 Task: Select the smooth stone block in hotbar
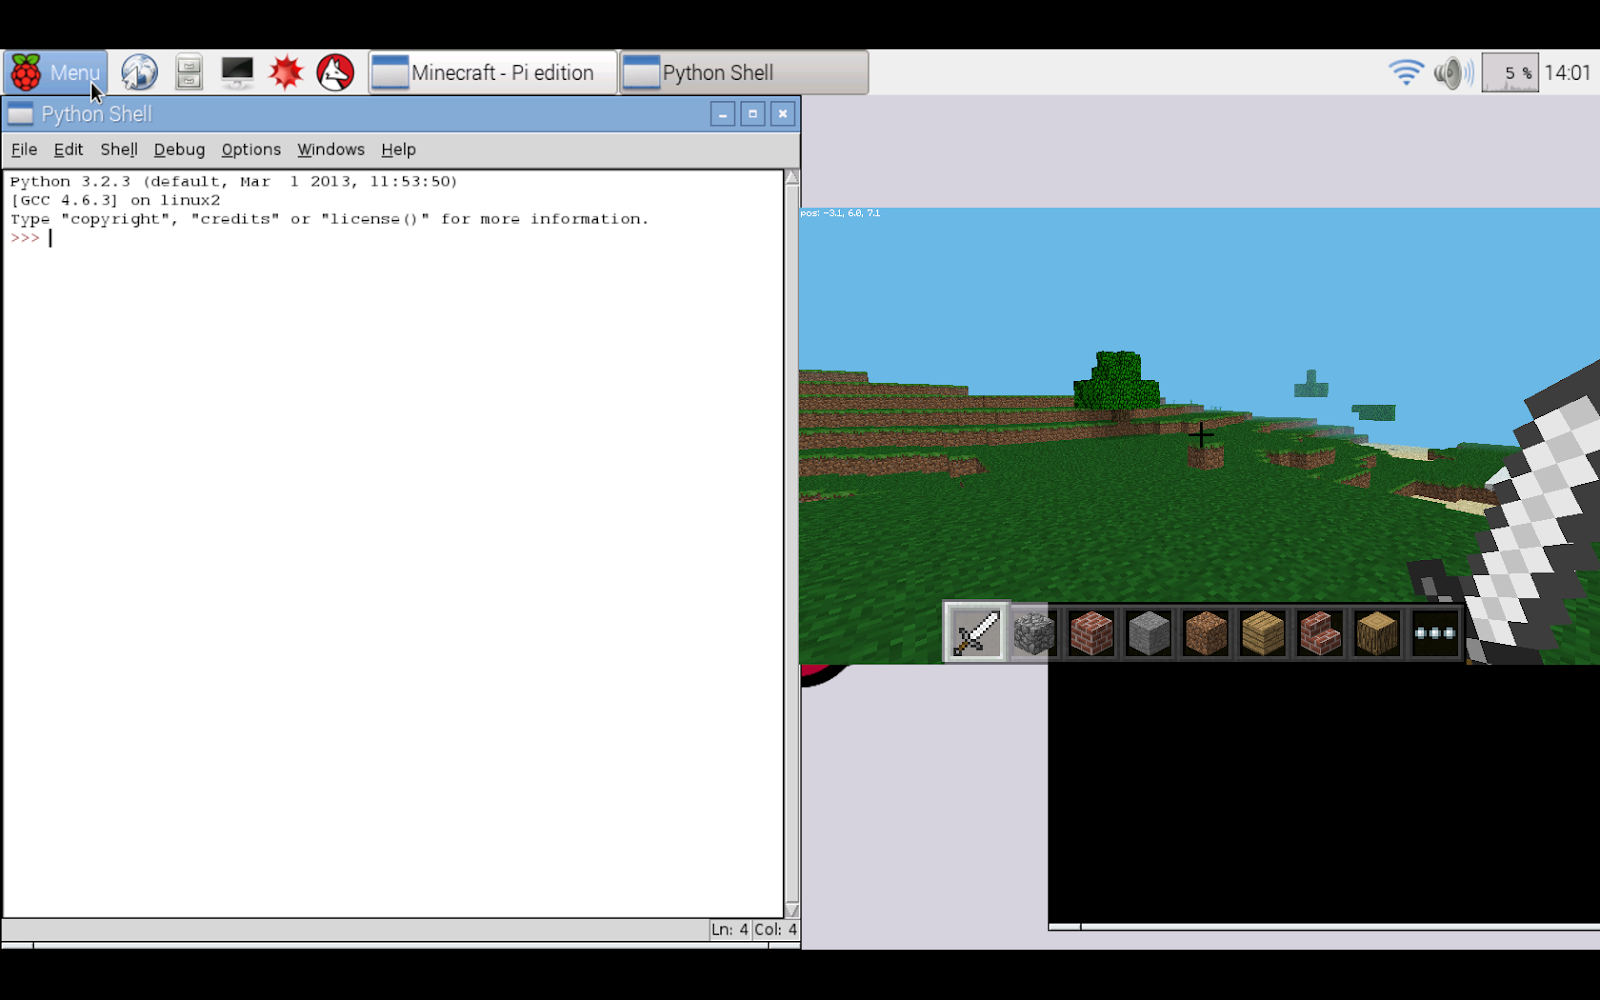coord(1148,633)
